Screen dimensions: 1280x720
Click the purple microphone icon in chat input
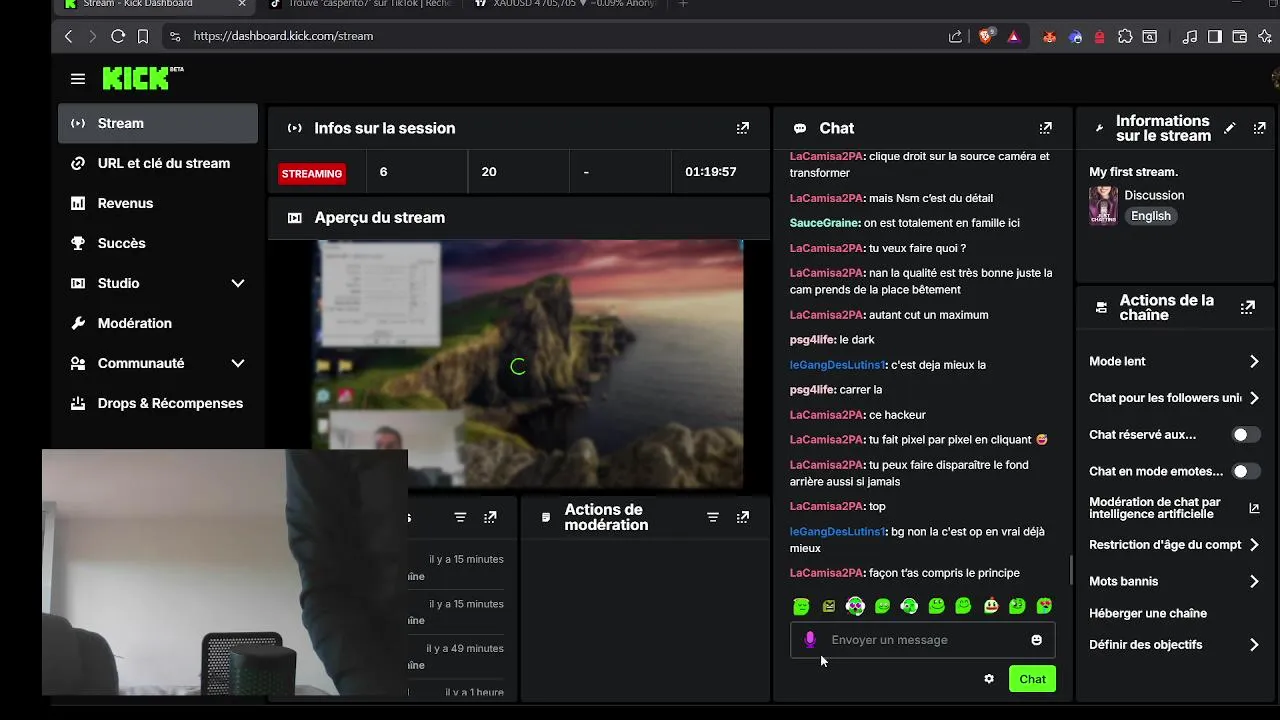[810, 640]
